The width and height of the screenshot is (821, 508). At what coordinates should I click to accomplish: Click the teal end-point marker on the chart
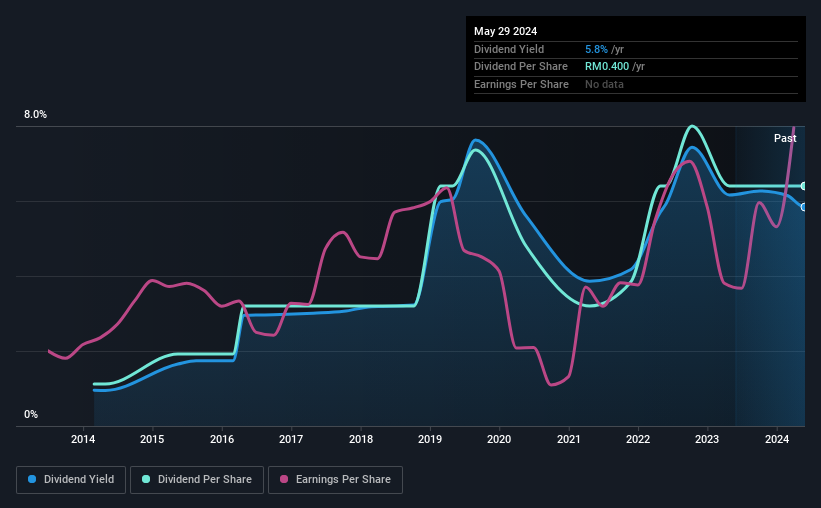[803, 186]
